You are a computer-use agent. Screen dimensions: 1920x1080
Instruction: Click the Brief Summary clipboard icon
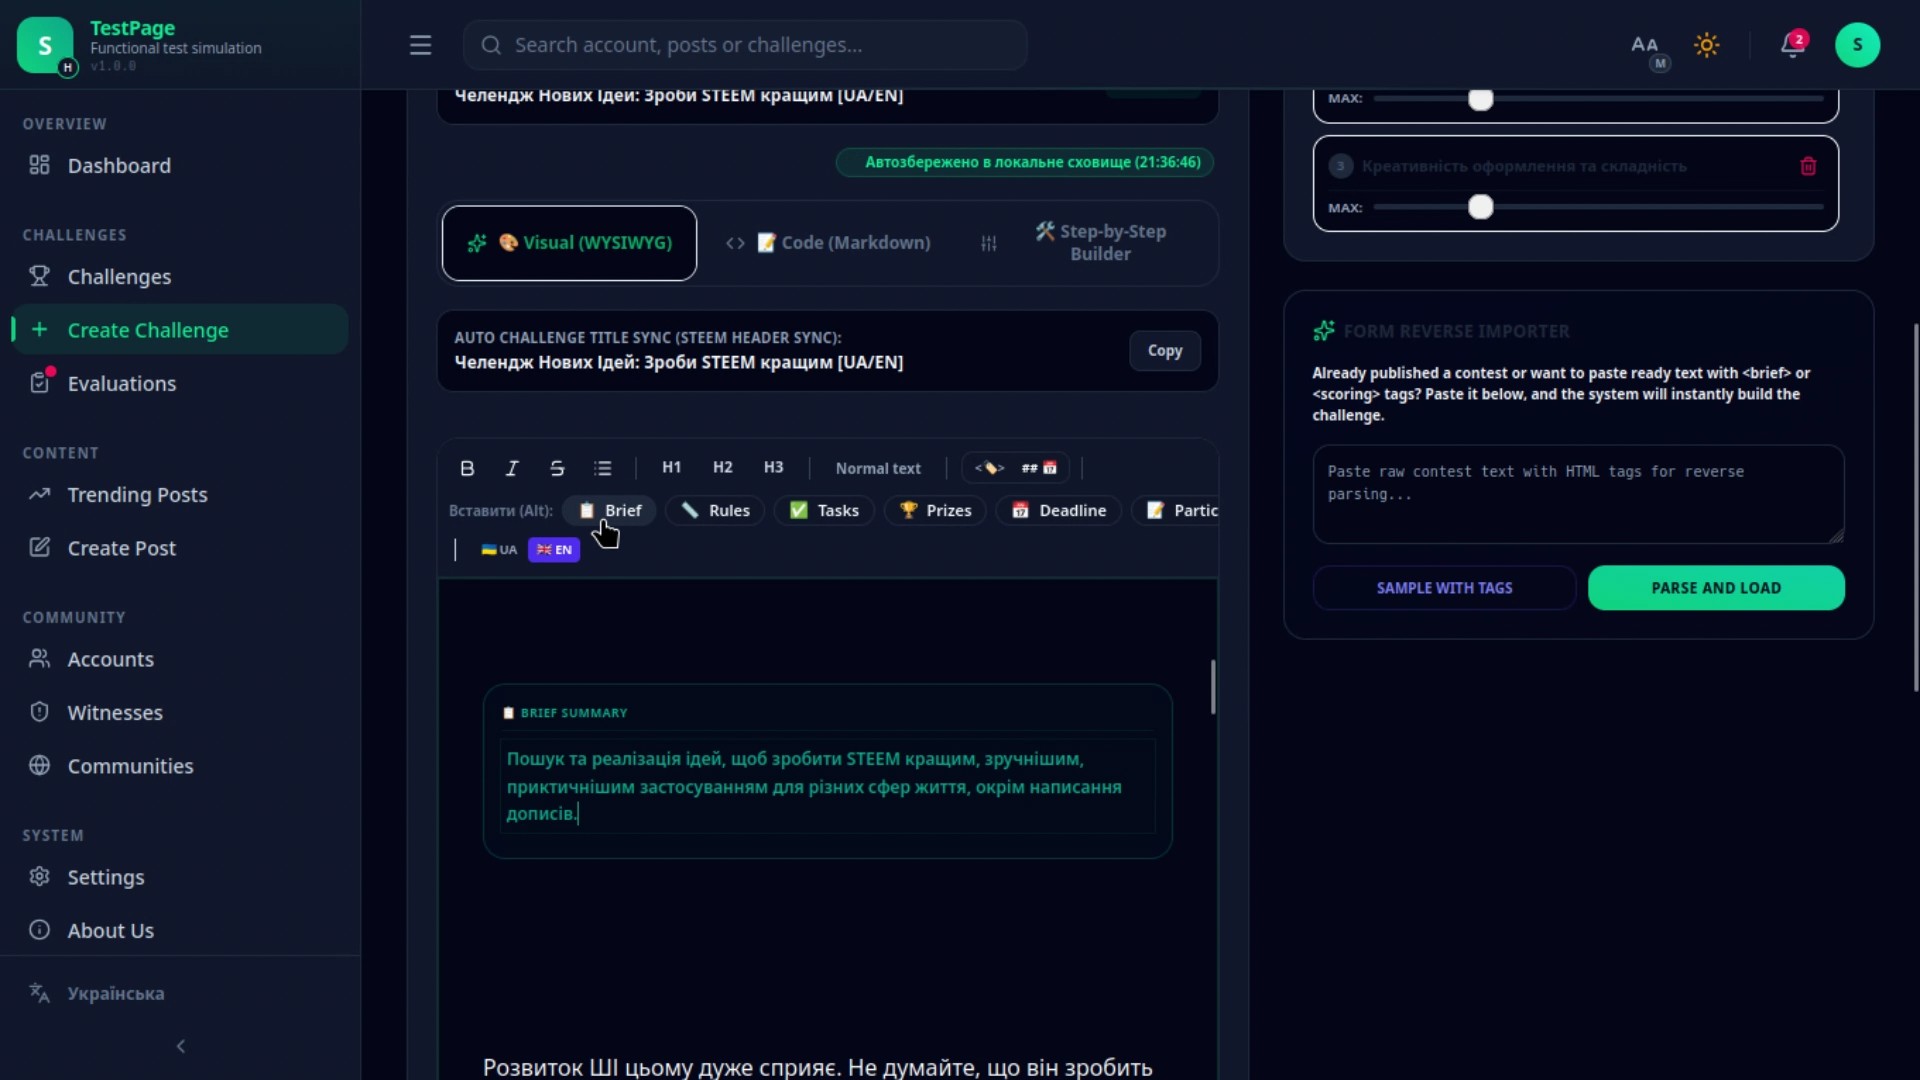pos(508,713)
